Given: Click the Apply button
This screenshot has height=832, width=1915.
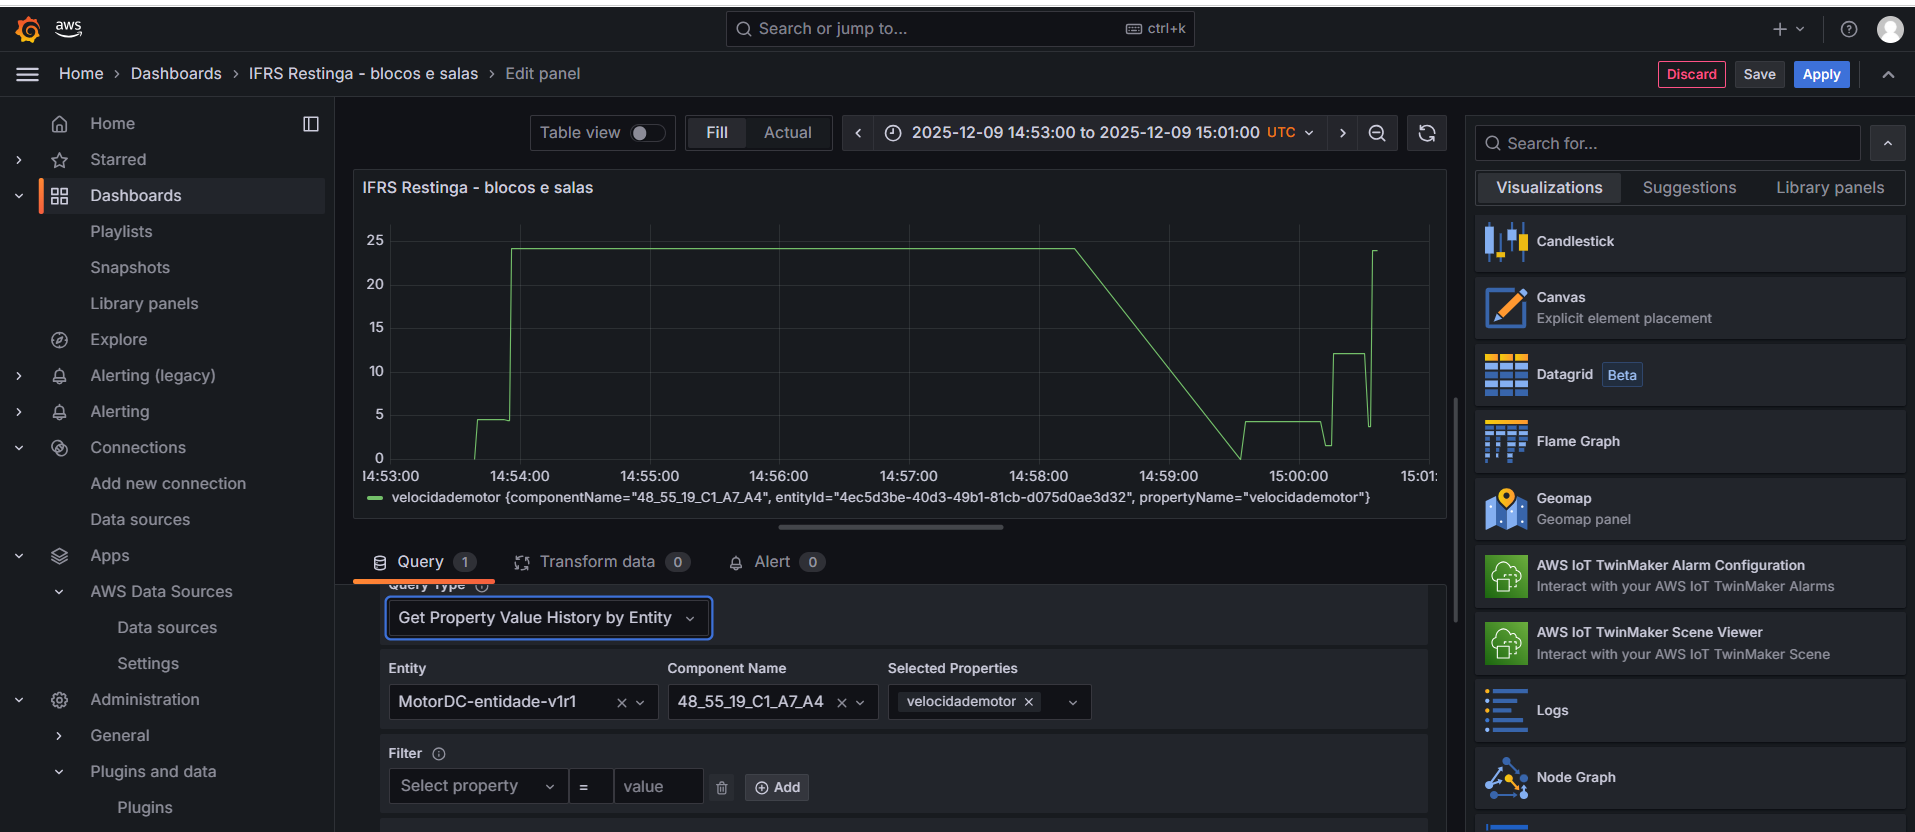Looking at the screenshot, I should 1821,75.
